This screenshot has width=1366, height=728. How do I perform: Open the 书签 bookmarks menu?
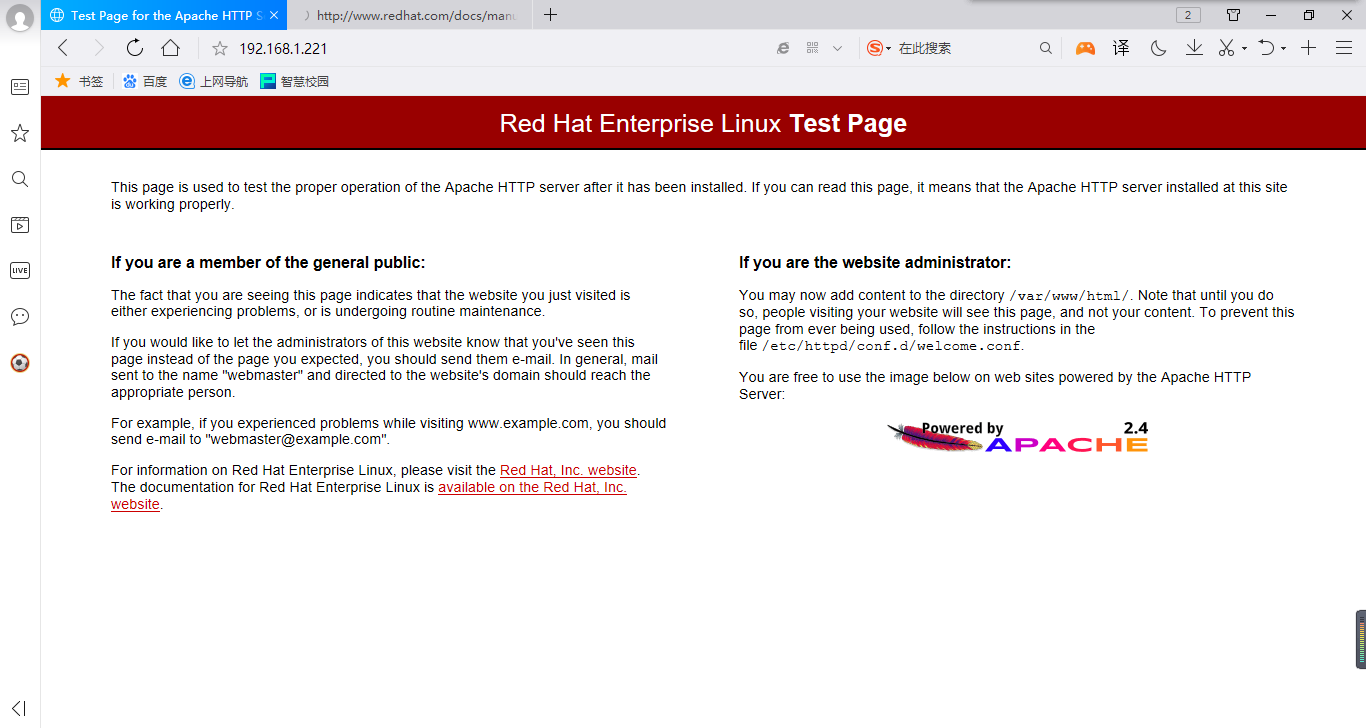pos(79,81)
